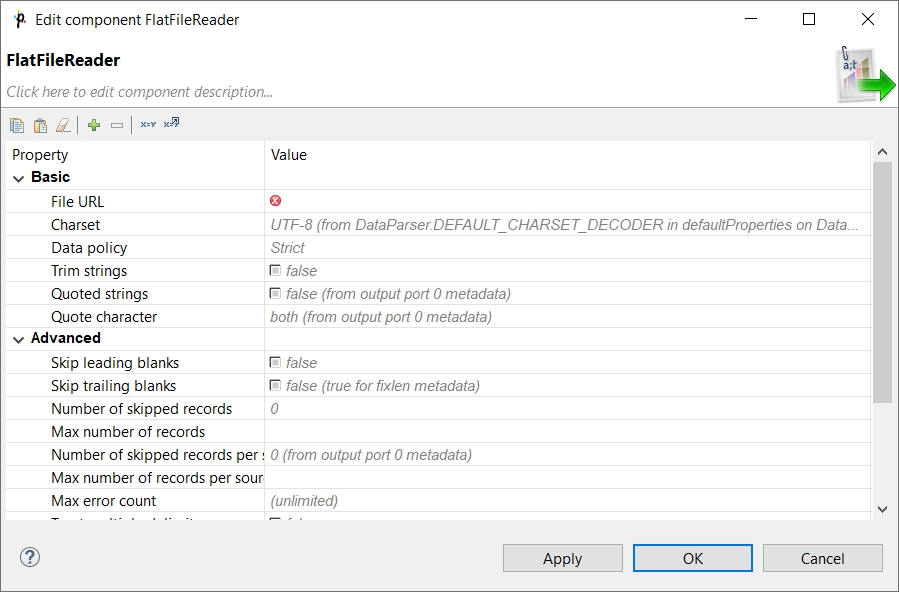Click the copy properties toolbar icon
This screenshot has height=592, width=899.
[17, 125]
